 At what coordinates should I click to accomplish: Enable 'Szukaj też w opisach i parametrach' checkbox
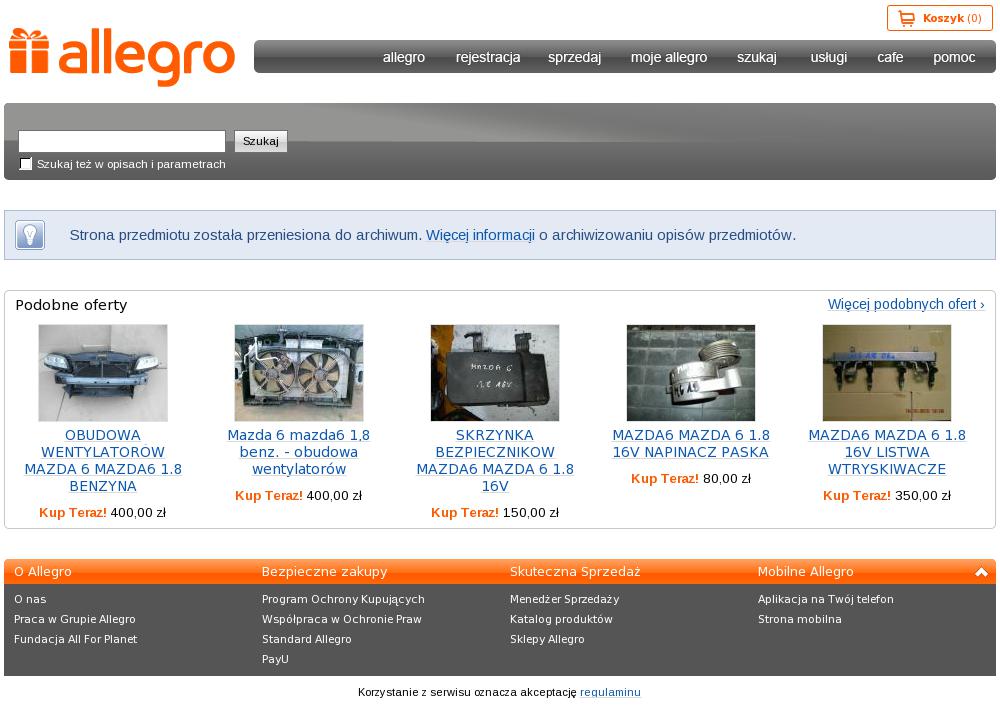(x=26, y=164)
